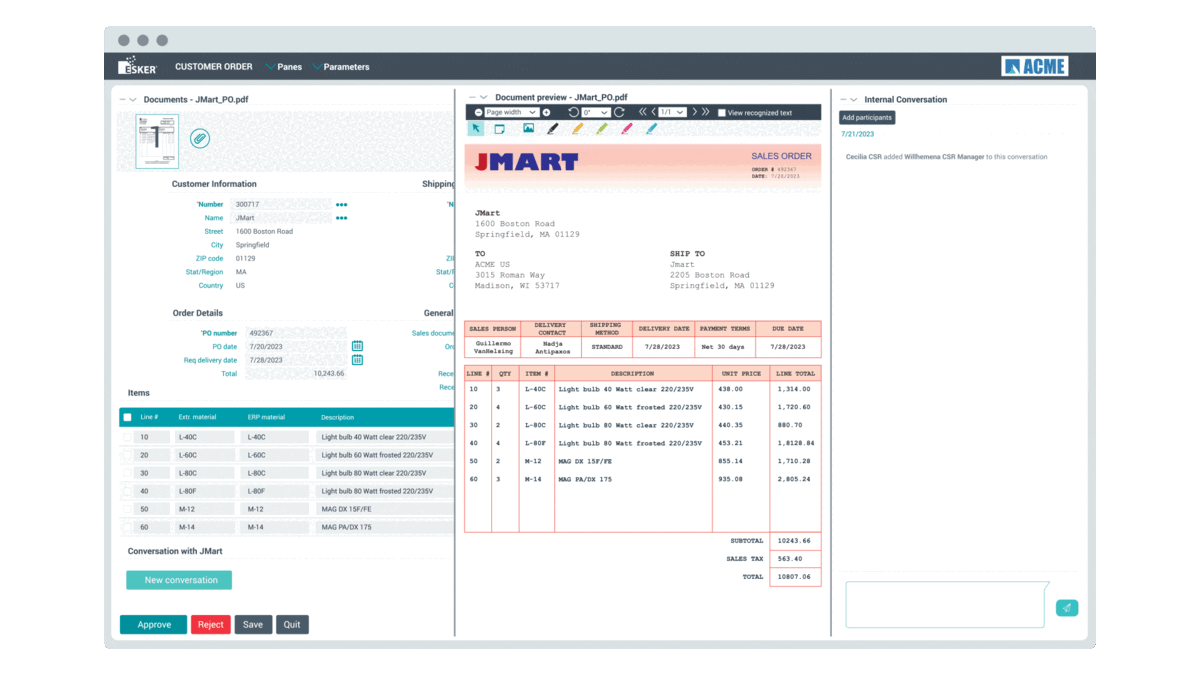
Task: Edit the customer Number field
Action: (281, 204)
